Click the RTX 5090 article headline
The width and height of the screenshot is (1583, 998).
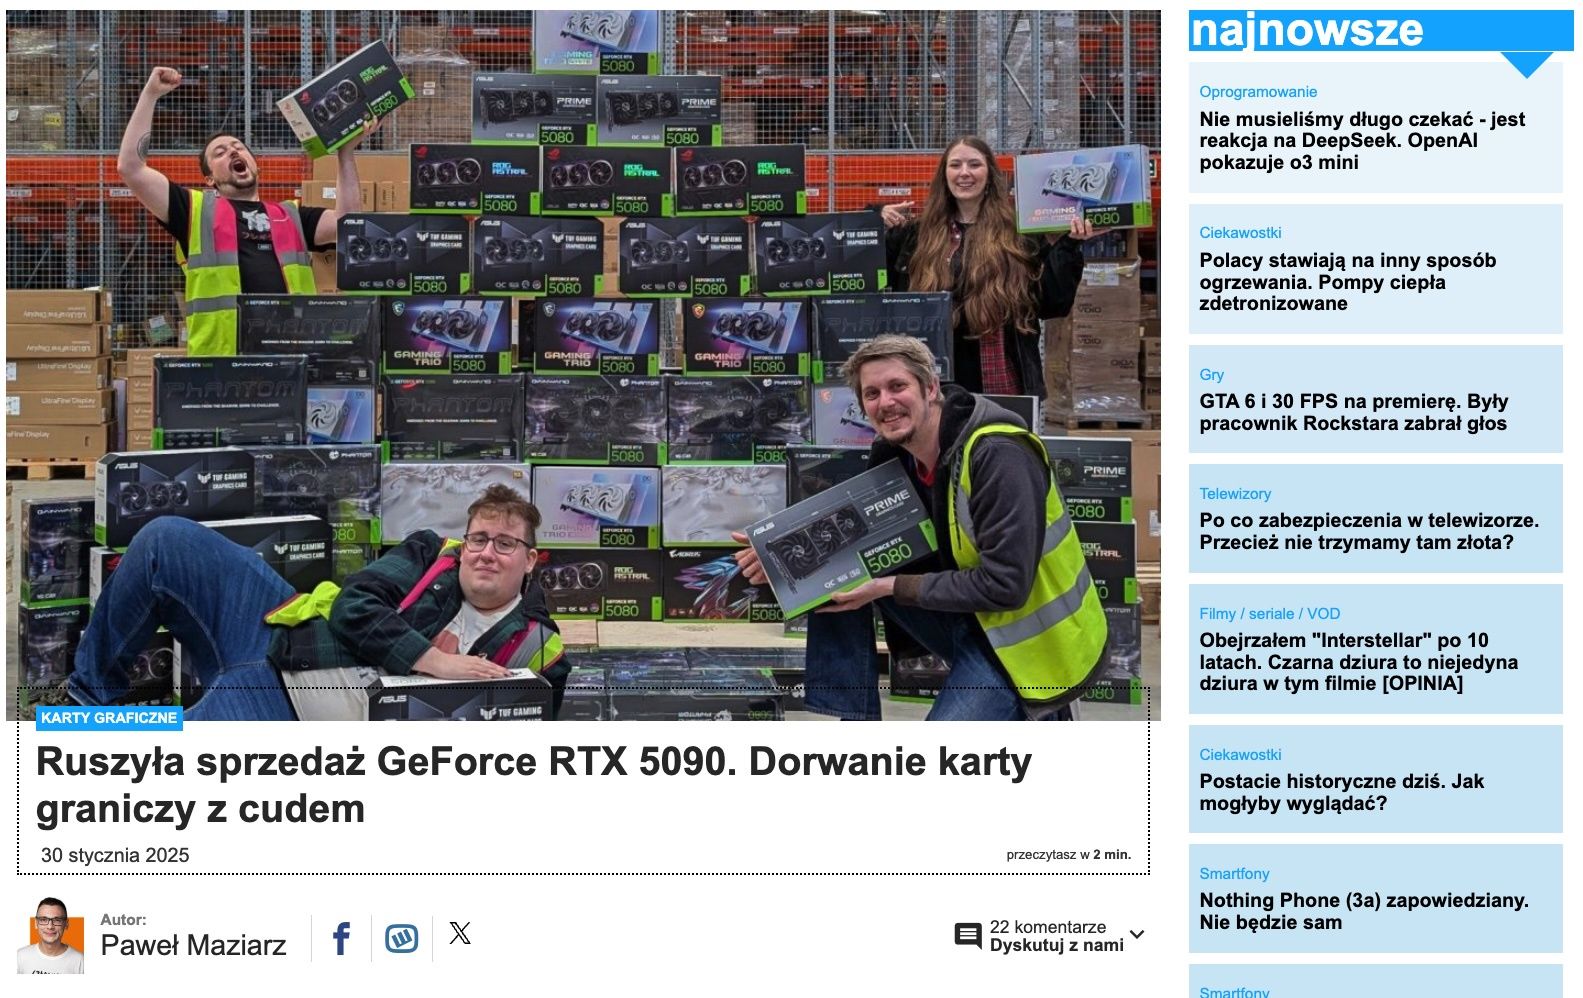[x=534, y=785]
